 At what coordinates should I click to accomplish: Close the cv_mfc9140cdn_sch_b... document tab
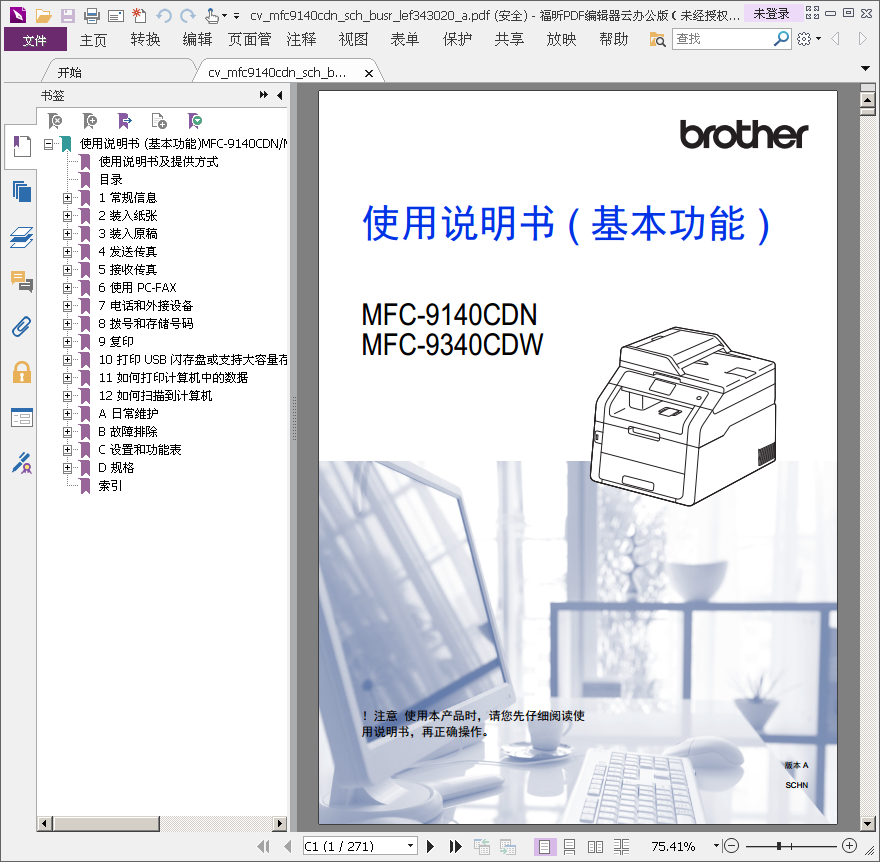pos(369,73)
